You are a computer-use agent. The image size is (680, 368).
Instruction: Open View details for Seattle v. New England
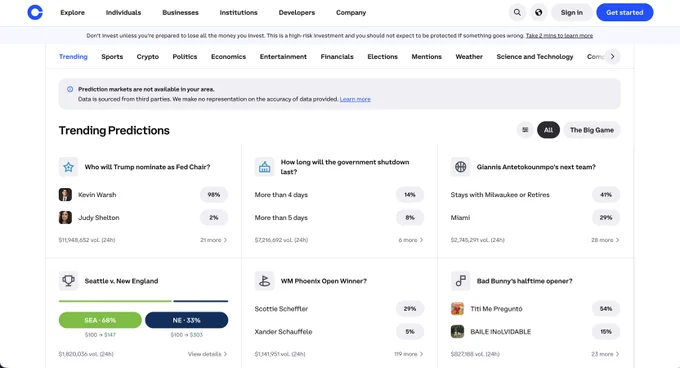(207, 354)
